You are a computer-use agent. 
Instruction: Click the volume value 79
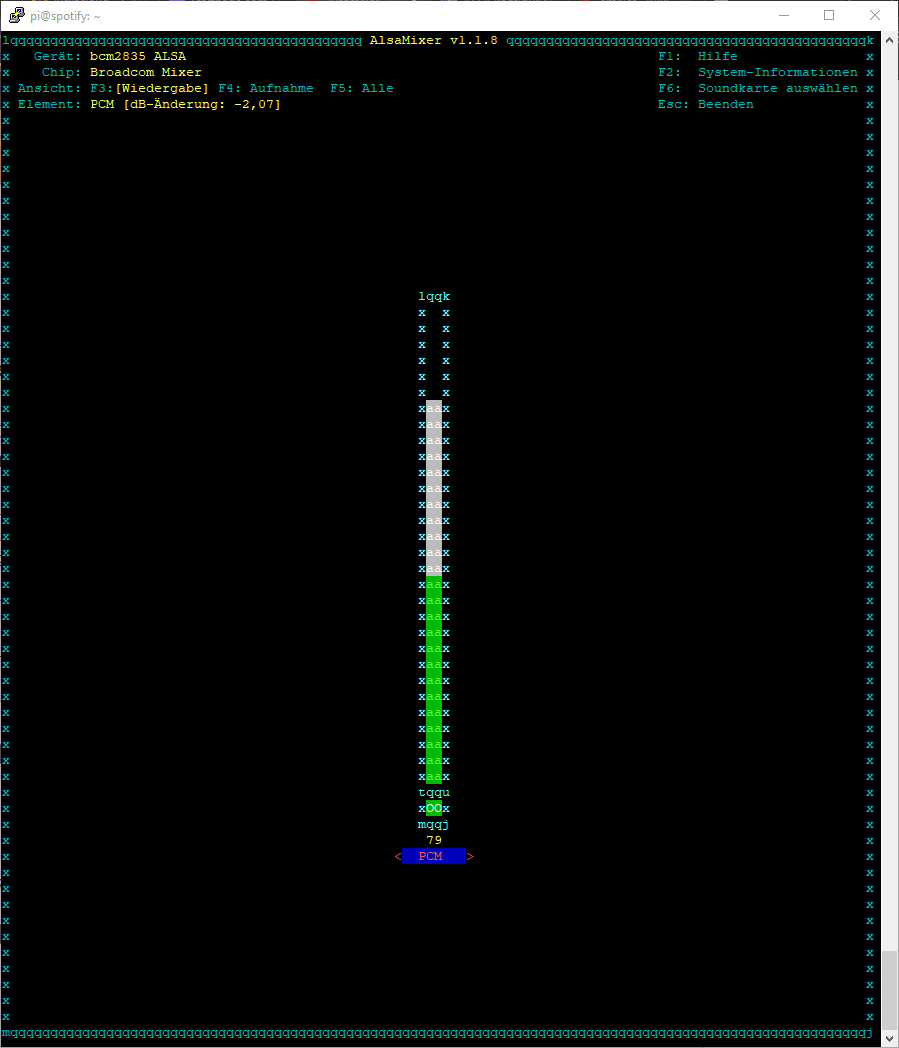(x=433, y=840)
